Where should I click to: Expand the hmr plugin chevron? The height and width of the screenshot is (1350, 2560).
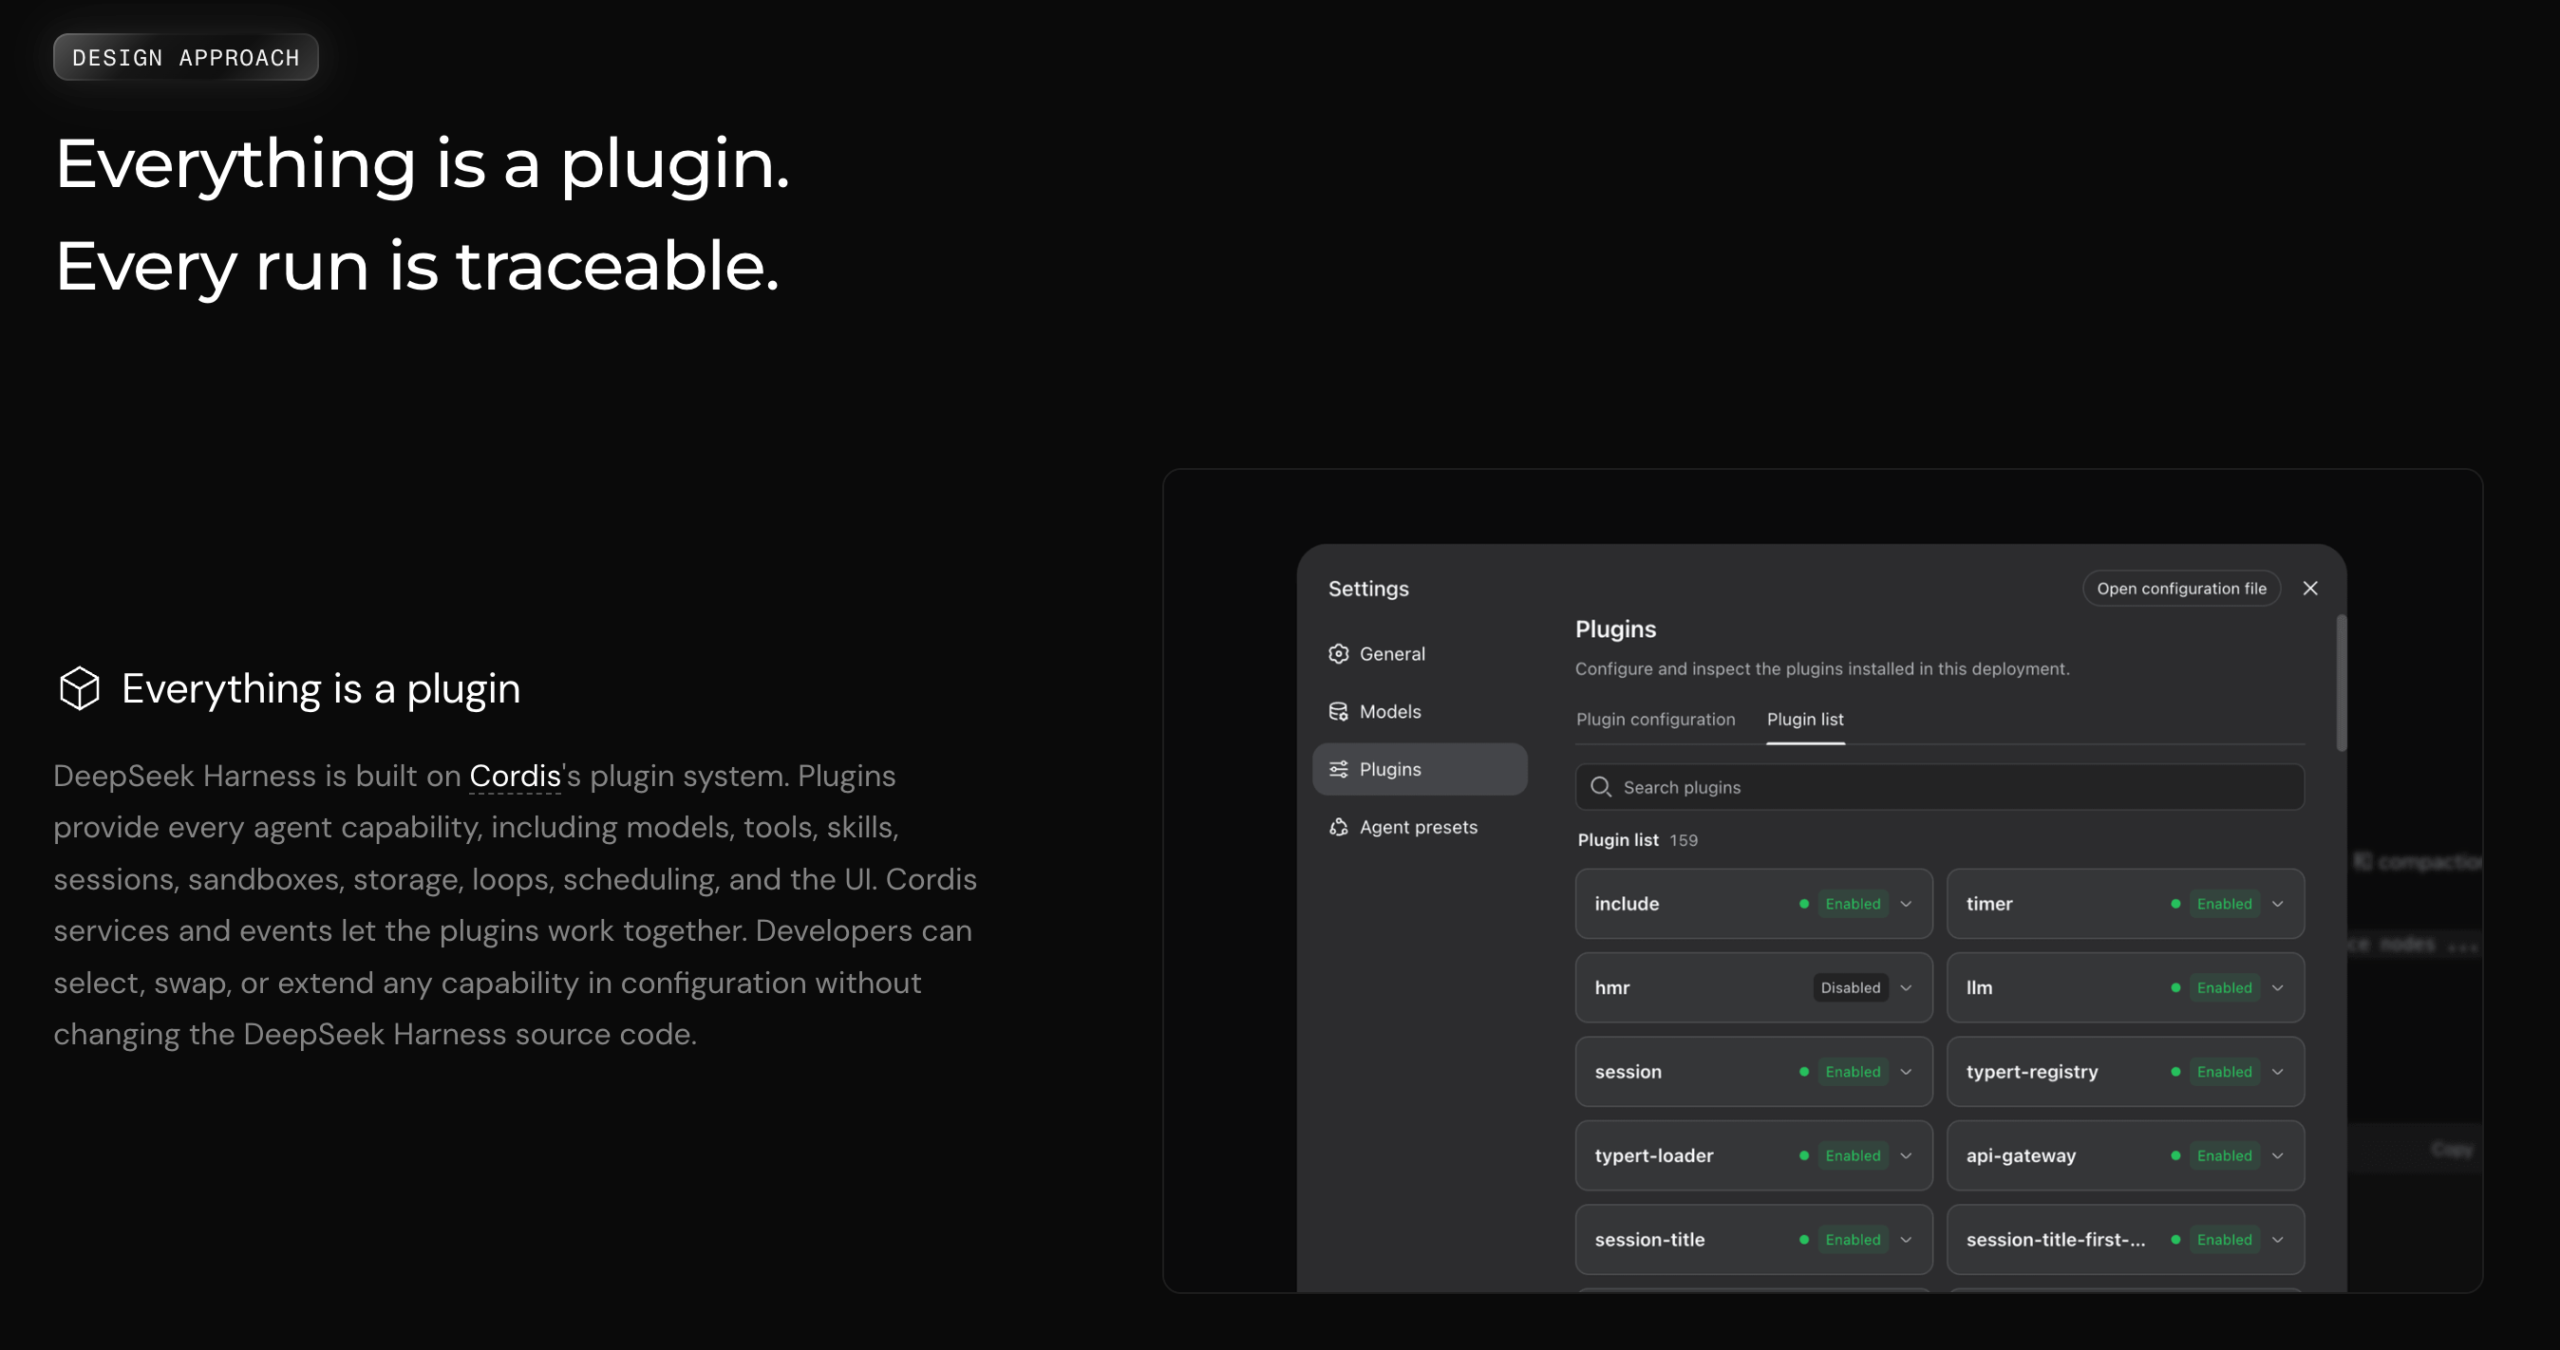coord(1906,988)
